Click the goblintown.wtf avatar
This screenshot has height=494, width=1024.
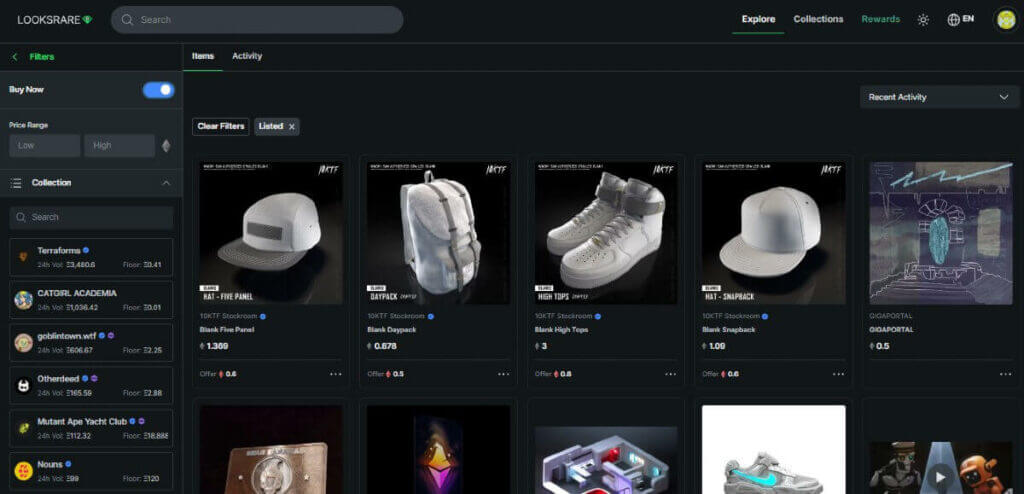(24, 343)
